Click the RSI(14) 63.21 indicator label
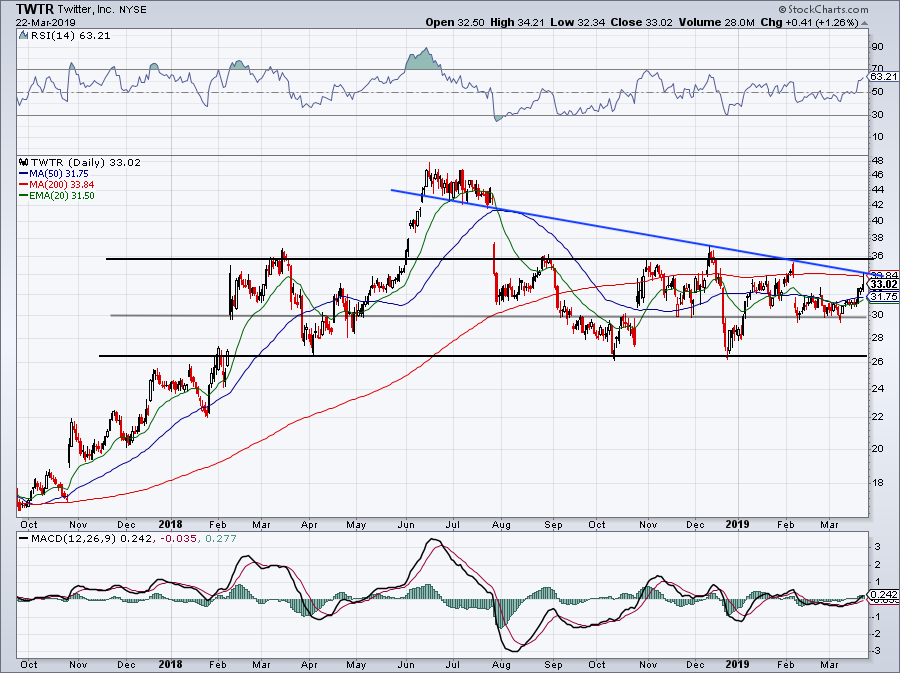Image resolution: width=900 pixels, height=673 pixels. 70,35
